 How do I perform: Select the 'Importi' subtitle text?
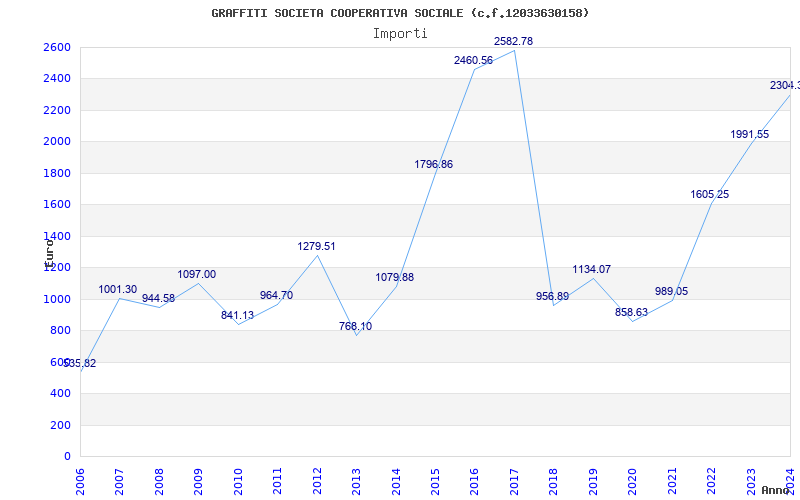(x=400, y=34)
